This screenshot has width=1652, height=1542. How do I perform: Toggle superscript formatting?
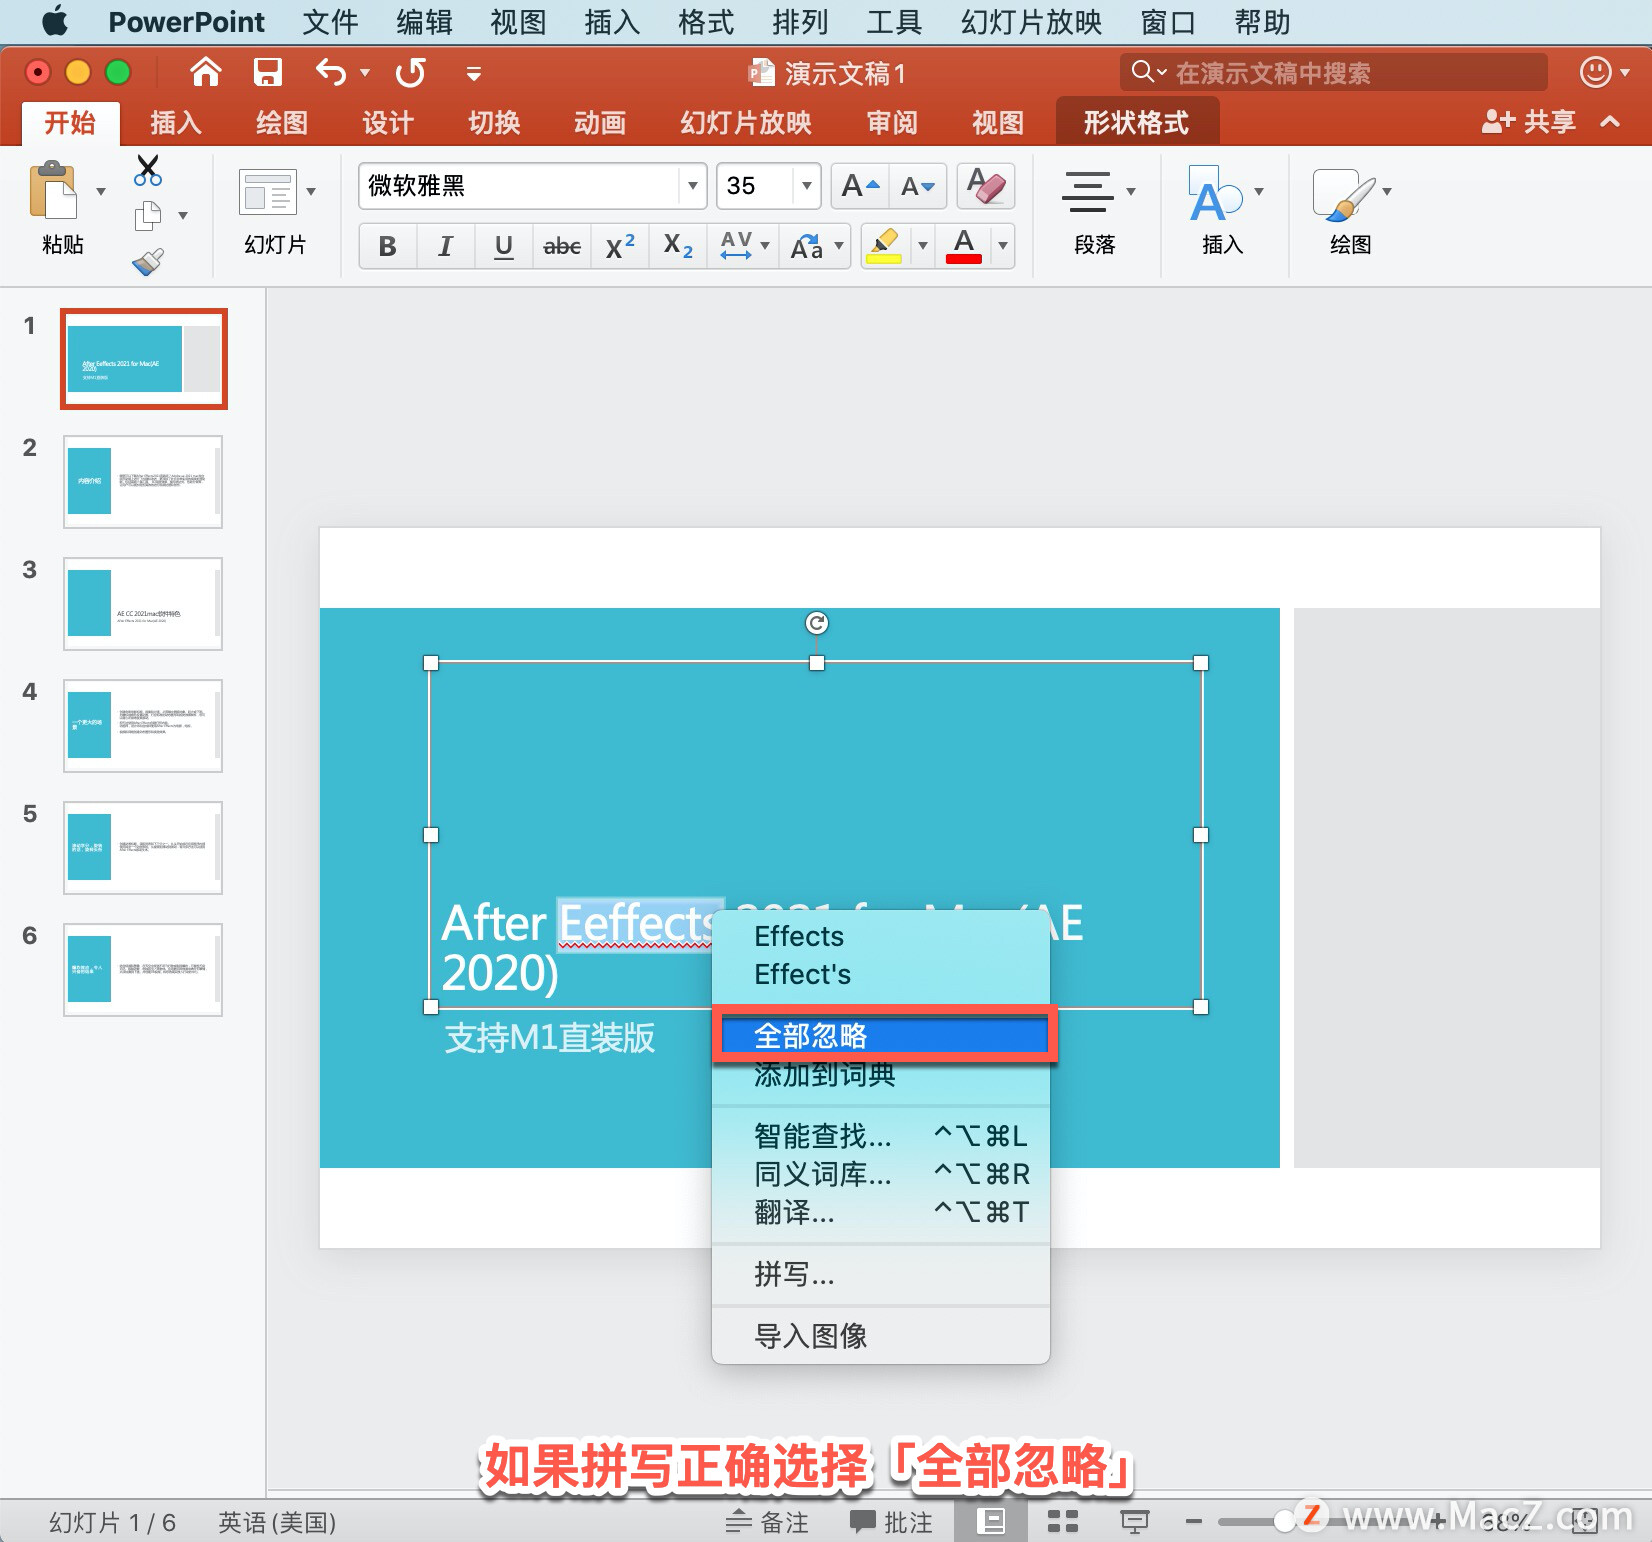tap(619, 246)
